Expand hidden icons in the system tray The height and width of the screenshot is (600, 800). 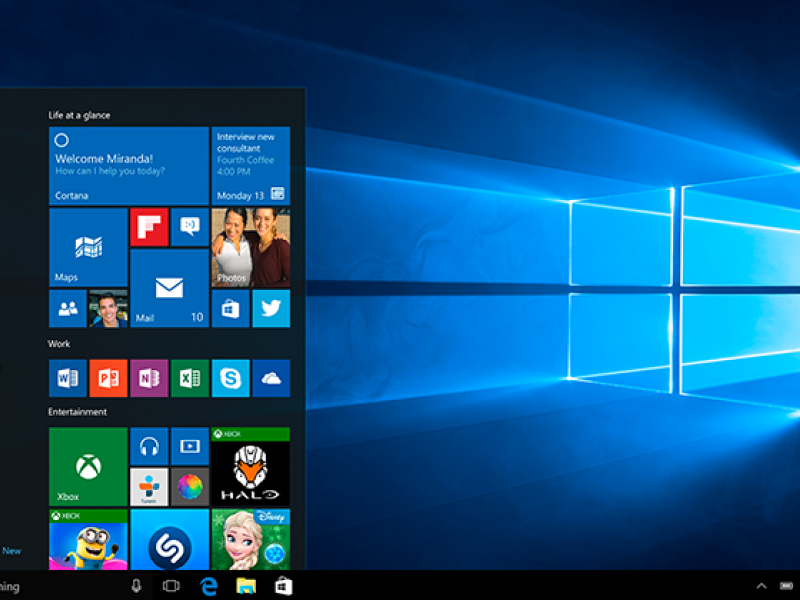click(762, 586)
